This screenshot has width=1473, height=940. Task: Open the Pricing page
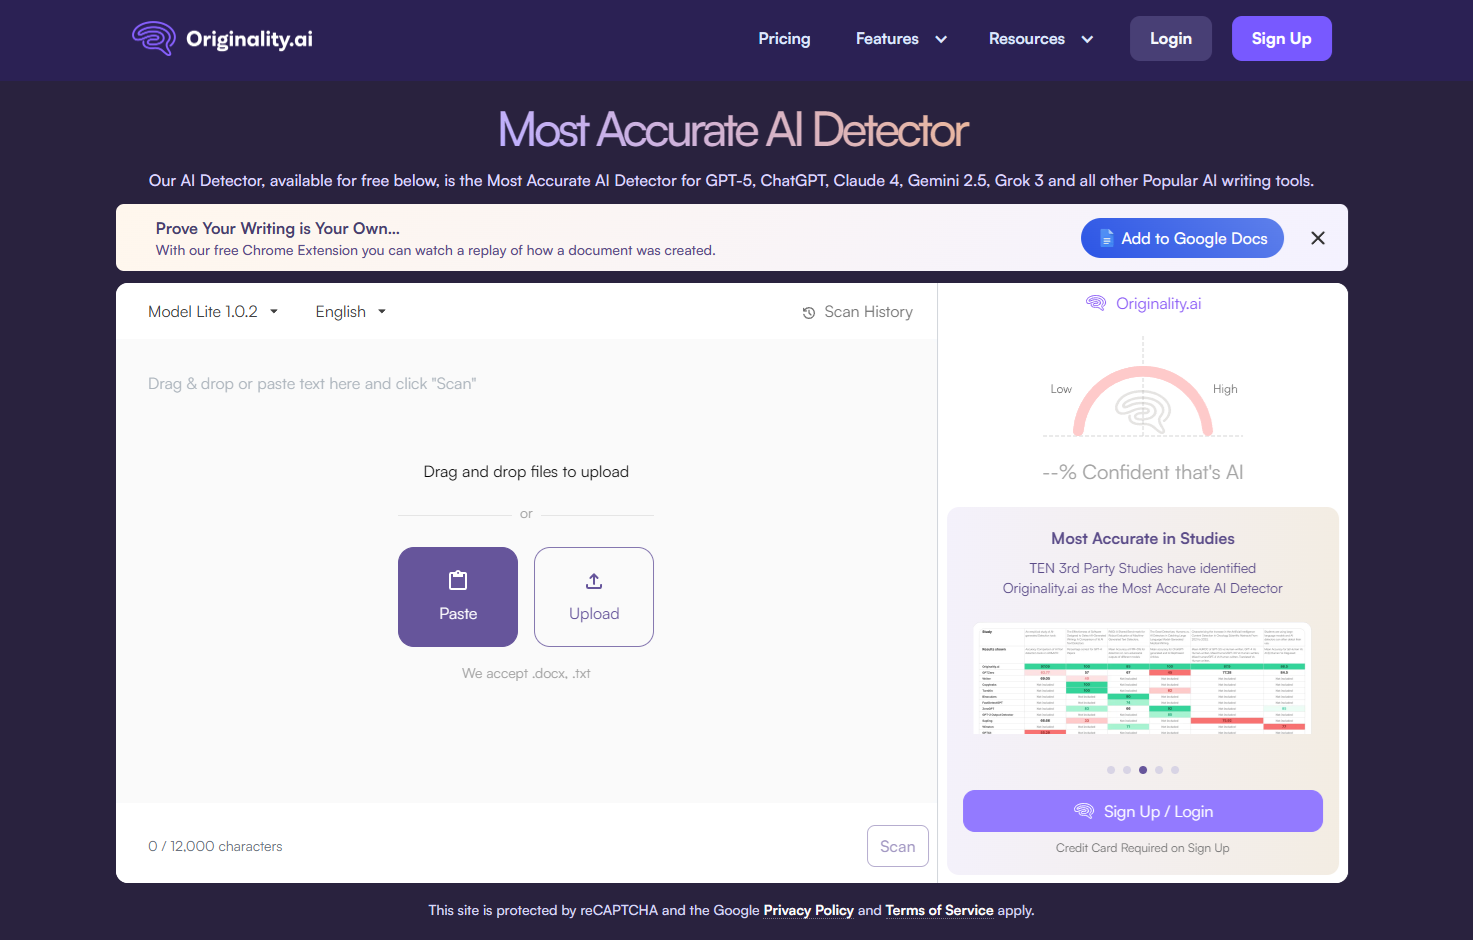click(x=784, y=38)
